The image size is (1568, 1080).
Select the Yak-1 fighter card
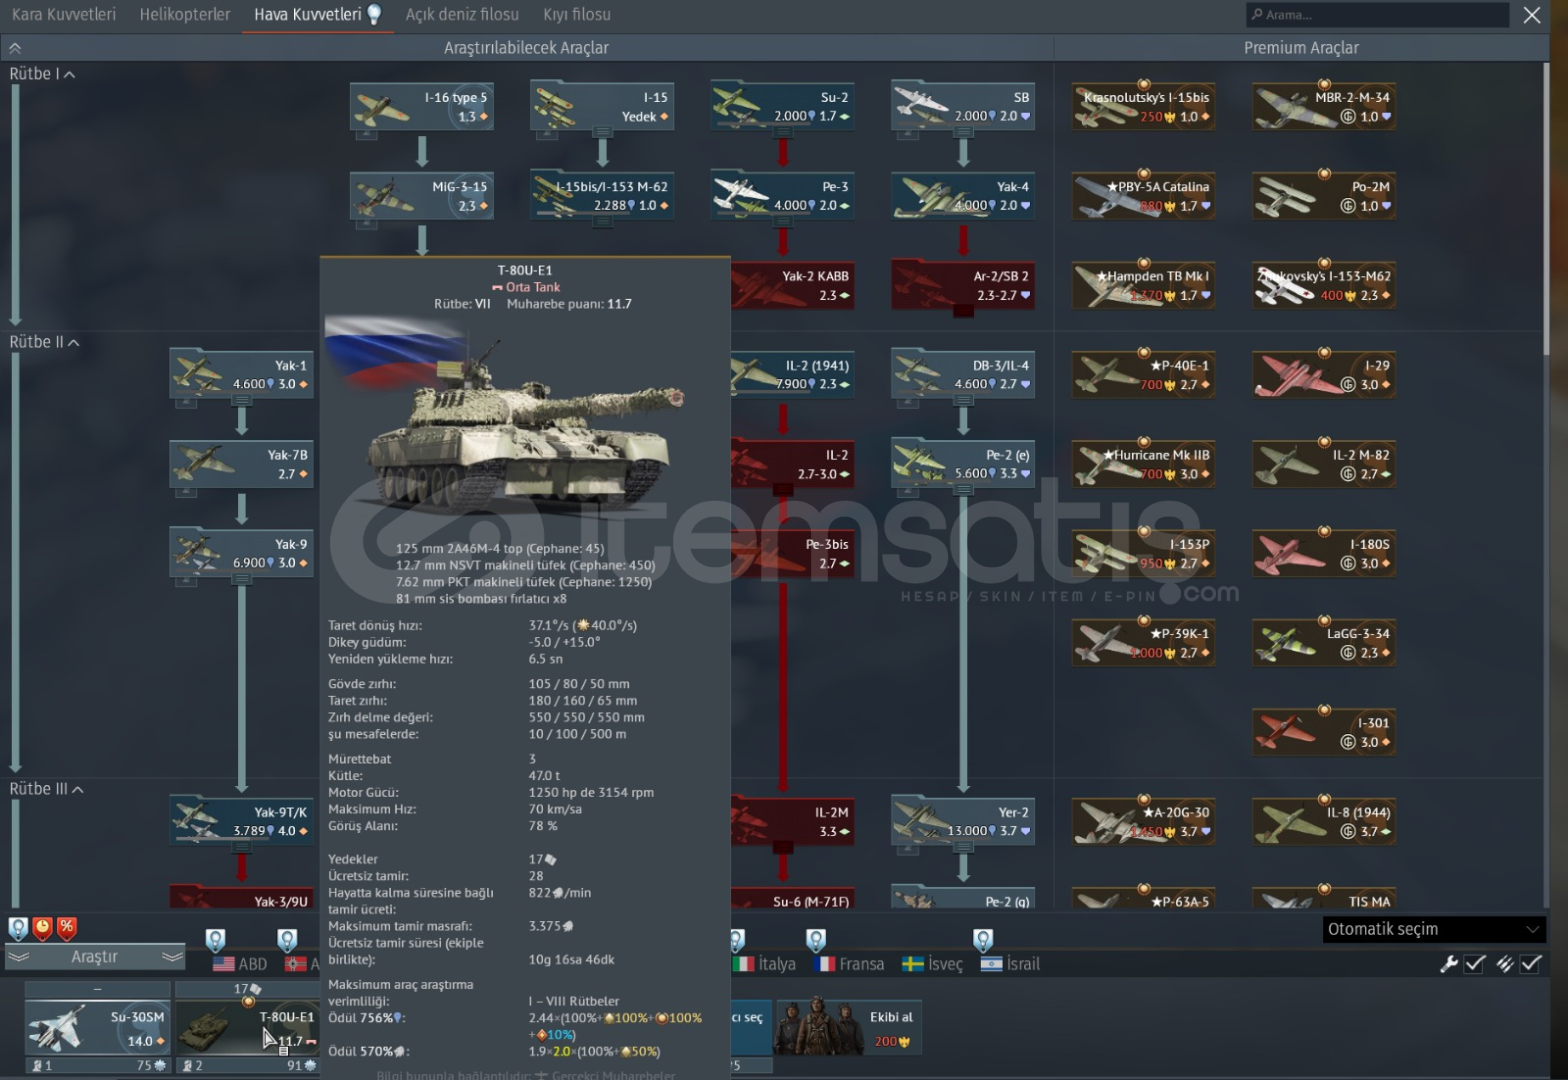pos(241,375)
